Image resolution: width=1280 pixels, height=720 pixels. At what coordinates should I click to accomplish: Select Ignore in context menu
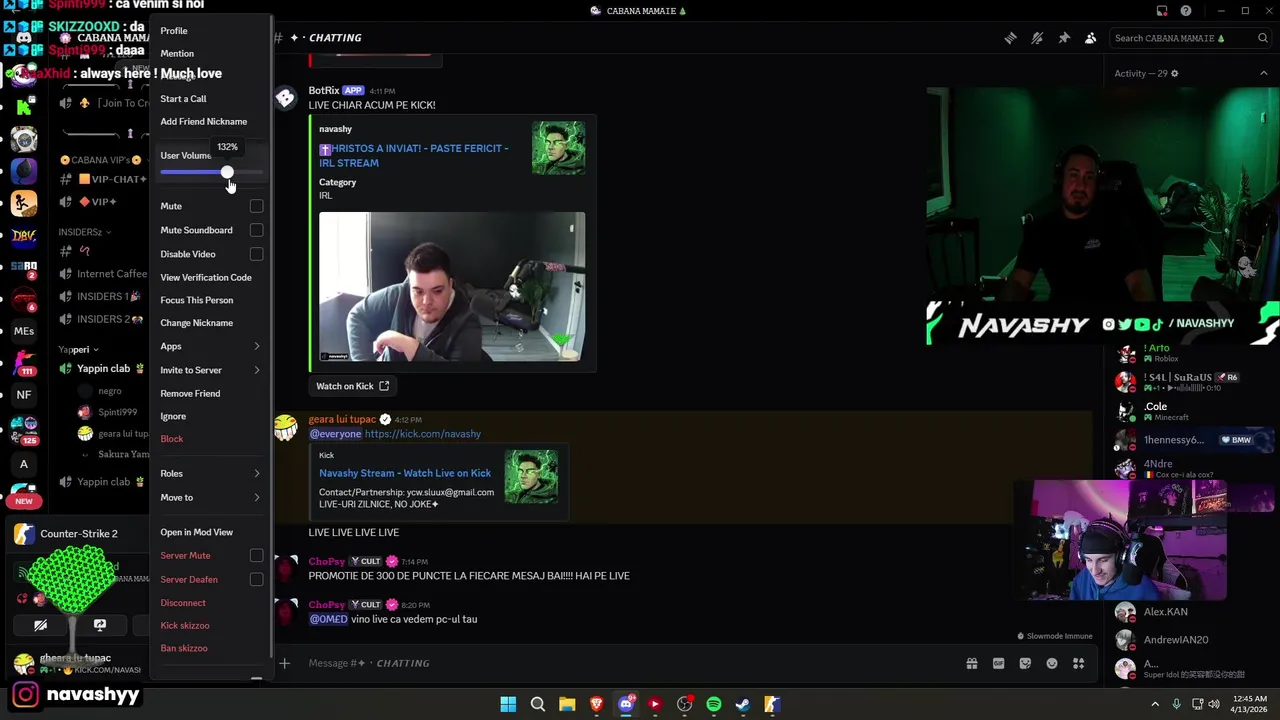point(173,416)
